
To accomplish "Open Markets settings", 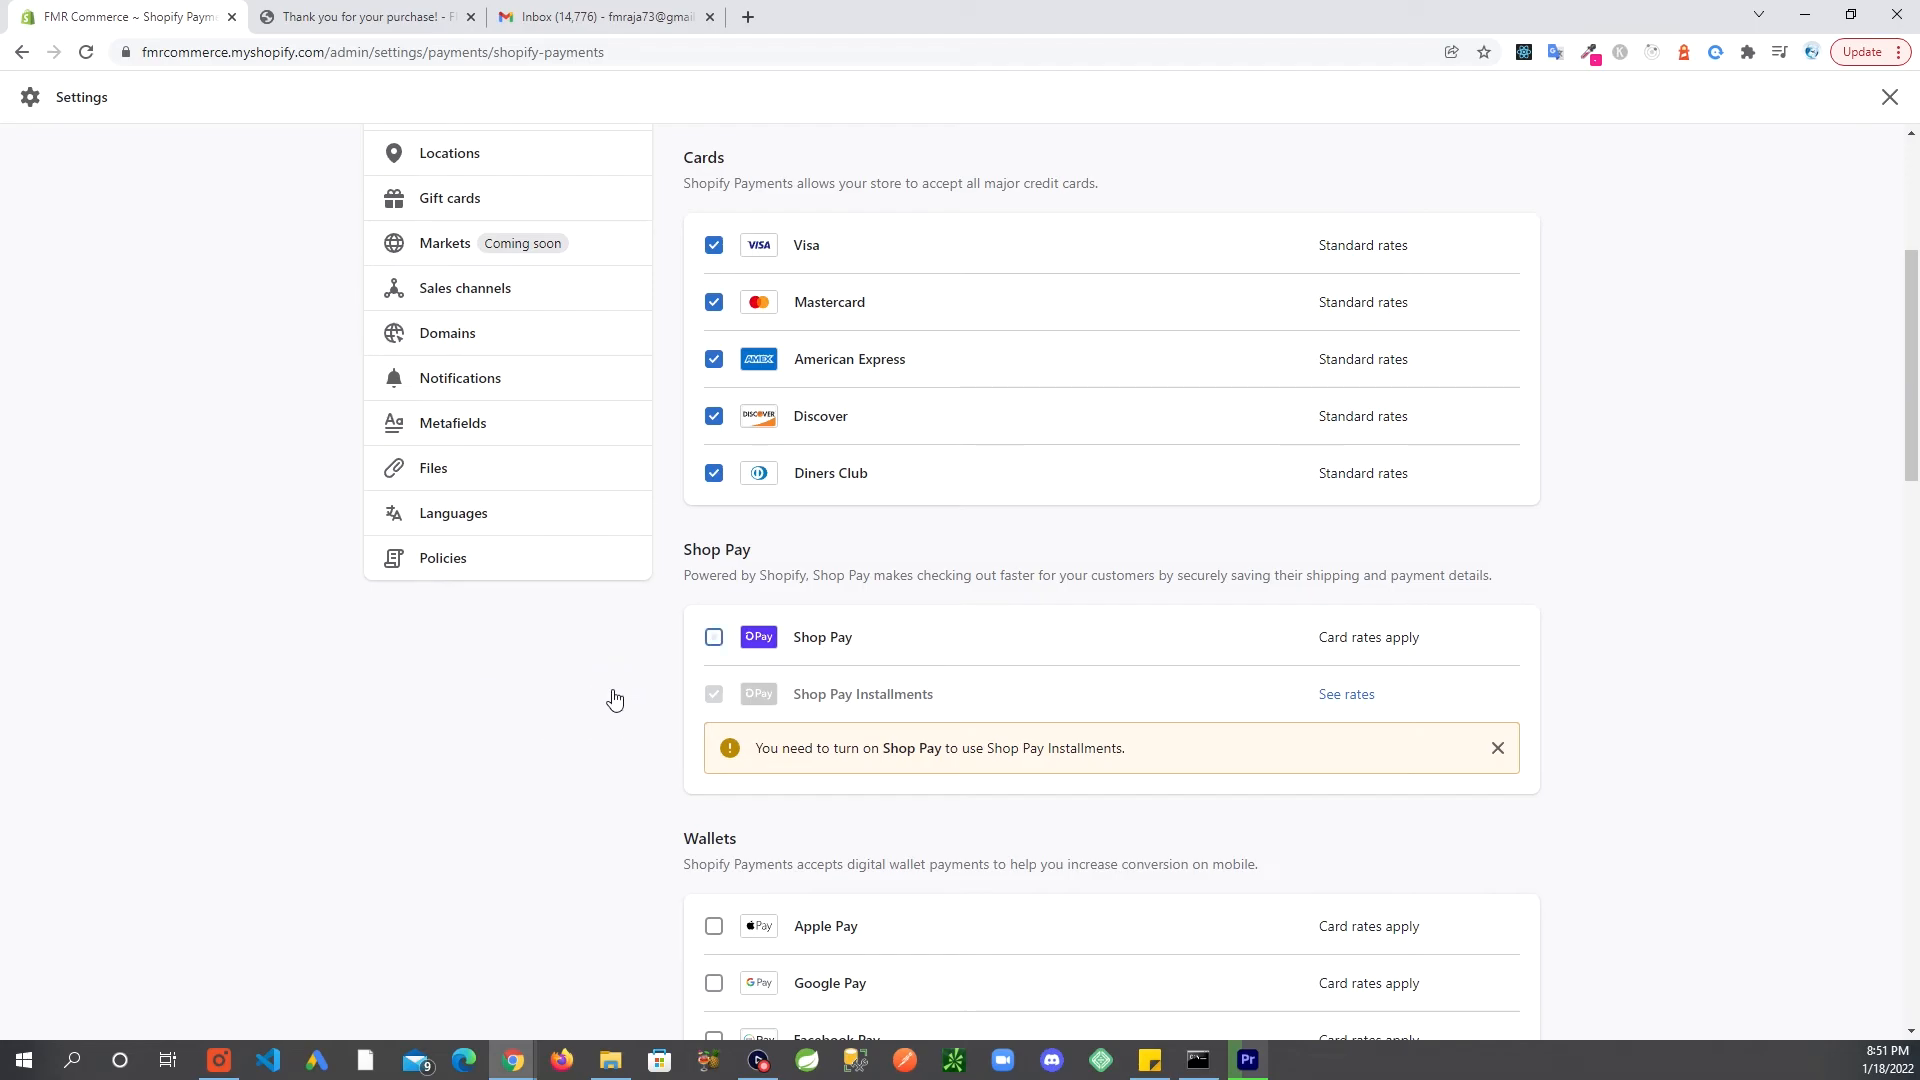I will pos(508,243).
